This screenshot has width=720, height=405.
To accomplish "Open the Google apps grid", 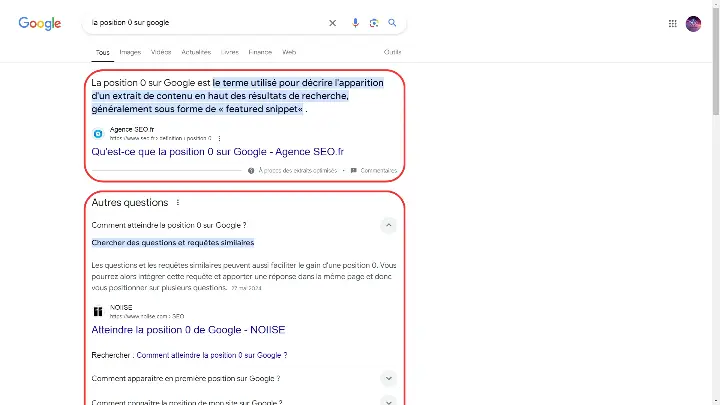I will point(672,23).
